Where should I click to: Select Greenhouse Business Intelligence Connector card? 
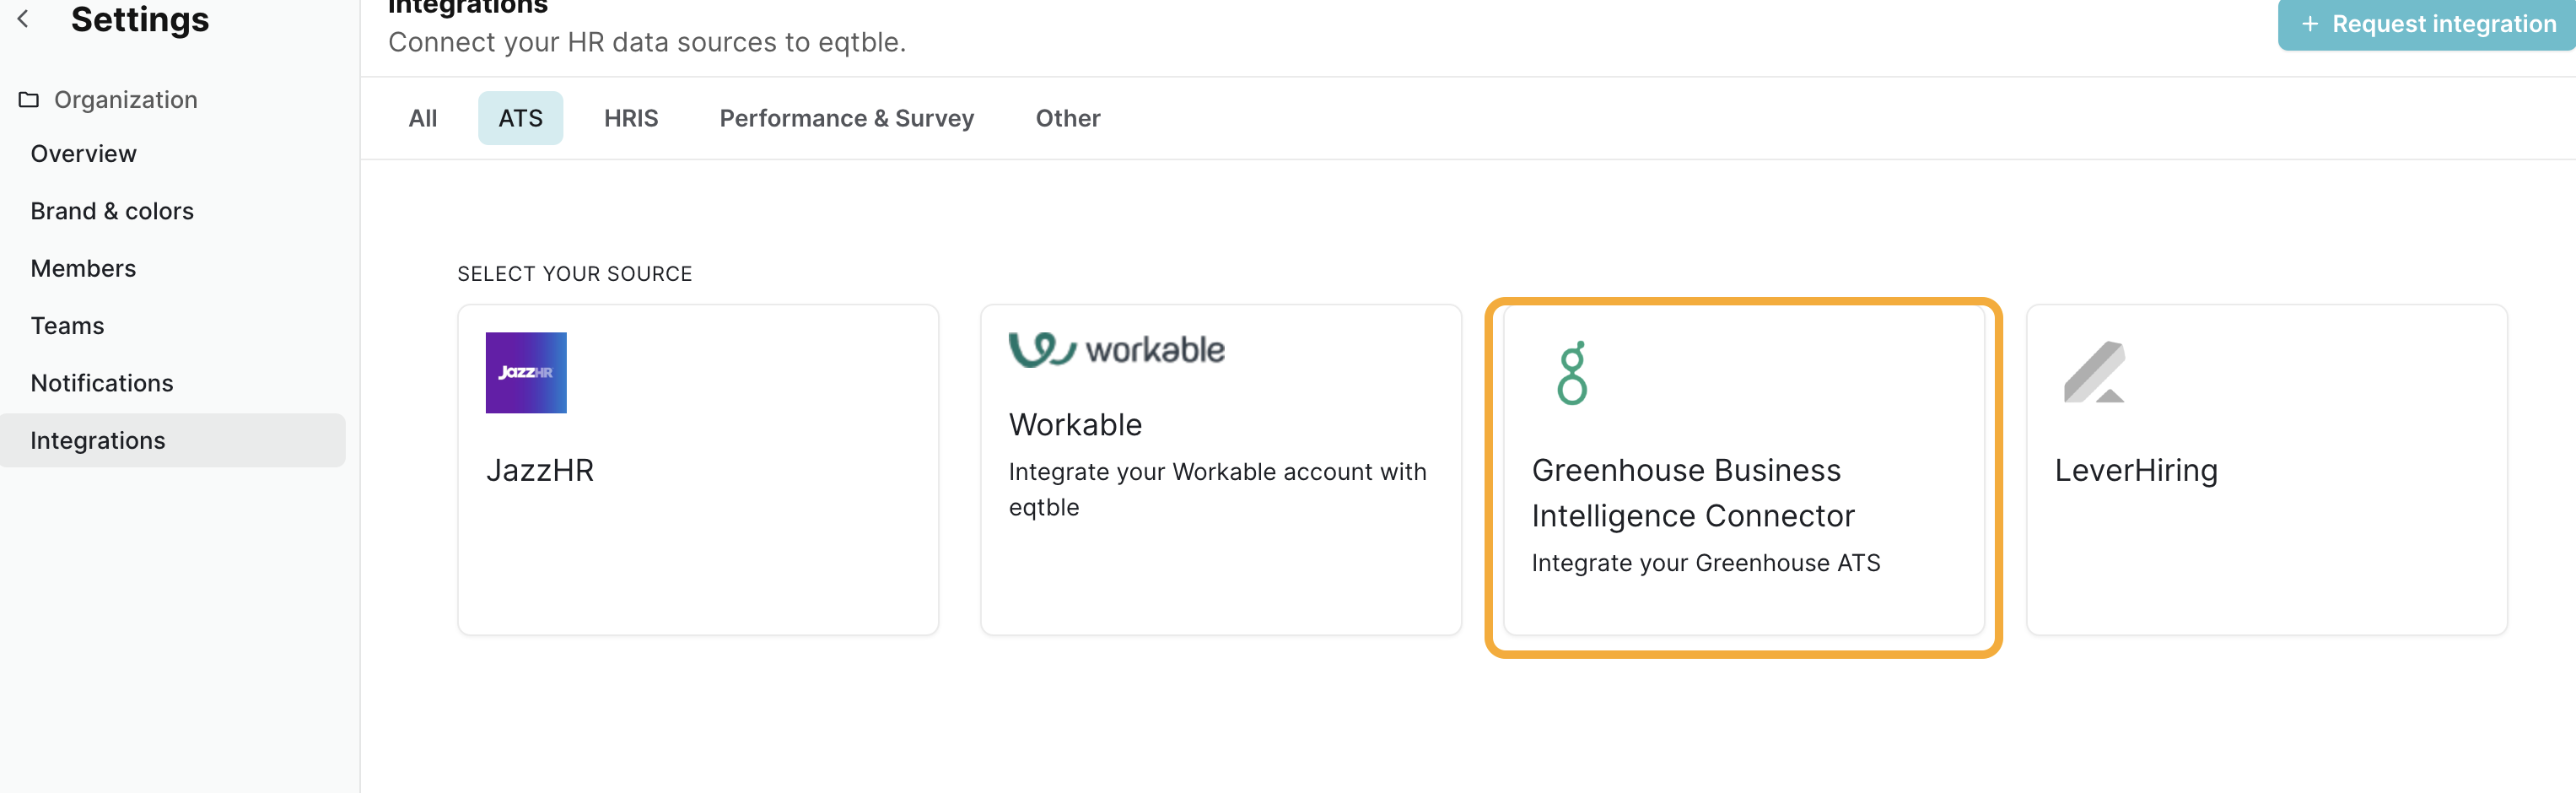click(x=1743, y=470)
